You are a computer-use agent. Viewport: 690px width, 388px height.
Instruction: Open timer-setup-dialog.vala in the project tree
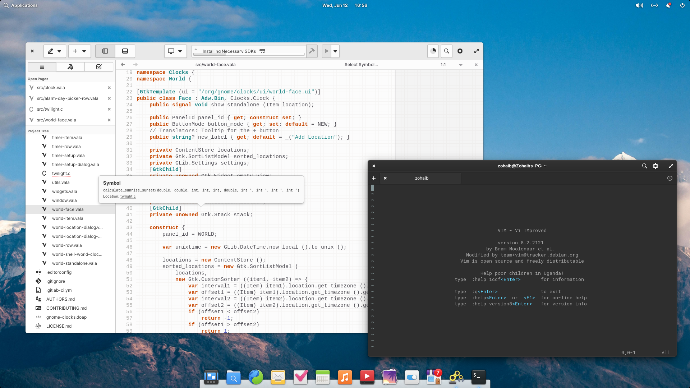(x=70, y=165)
